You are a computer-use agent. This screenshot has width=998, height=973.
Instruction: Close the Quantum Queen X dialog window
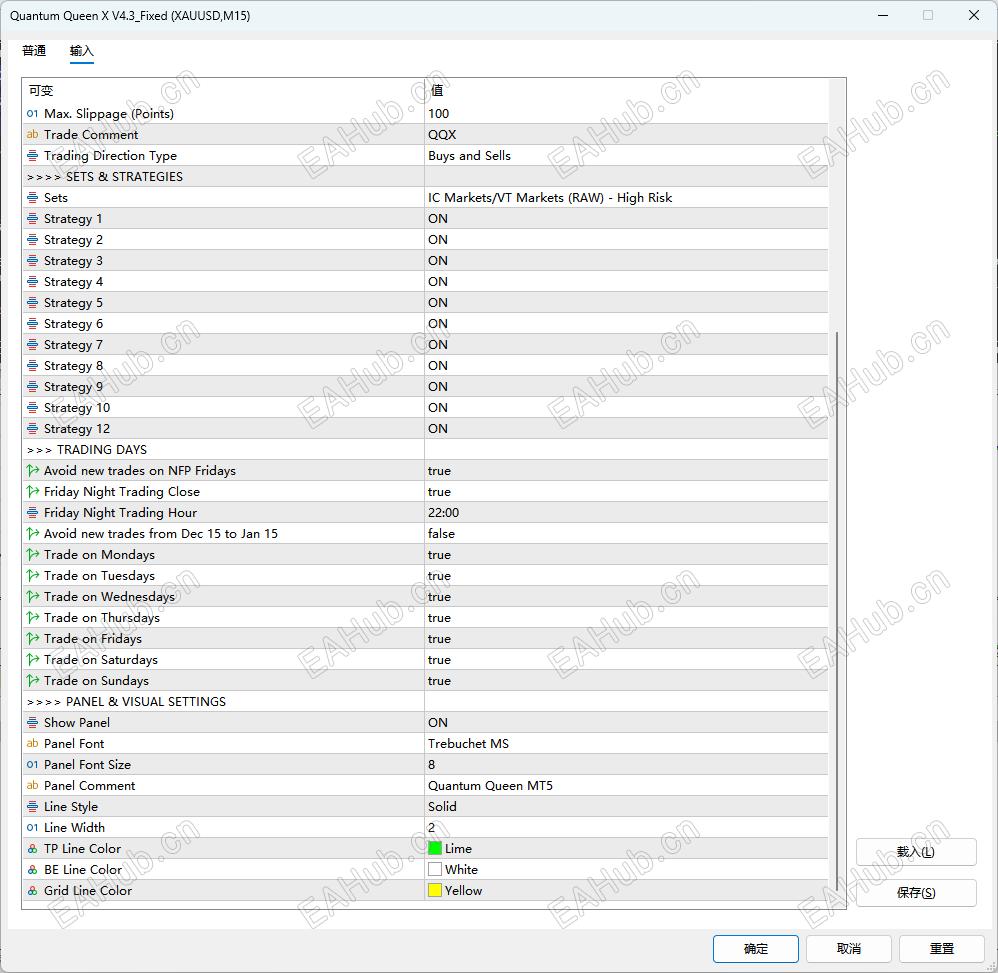(x=974, y=15)
